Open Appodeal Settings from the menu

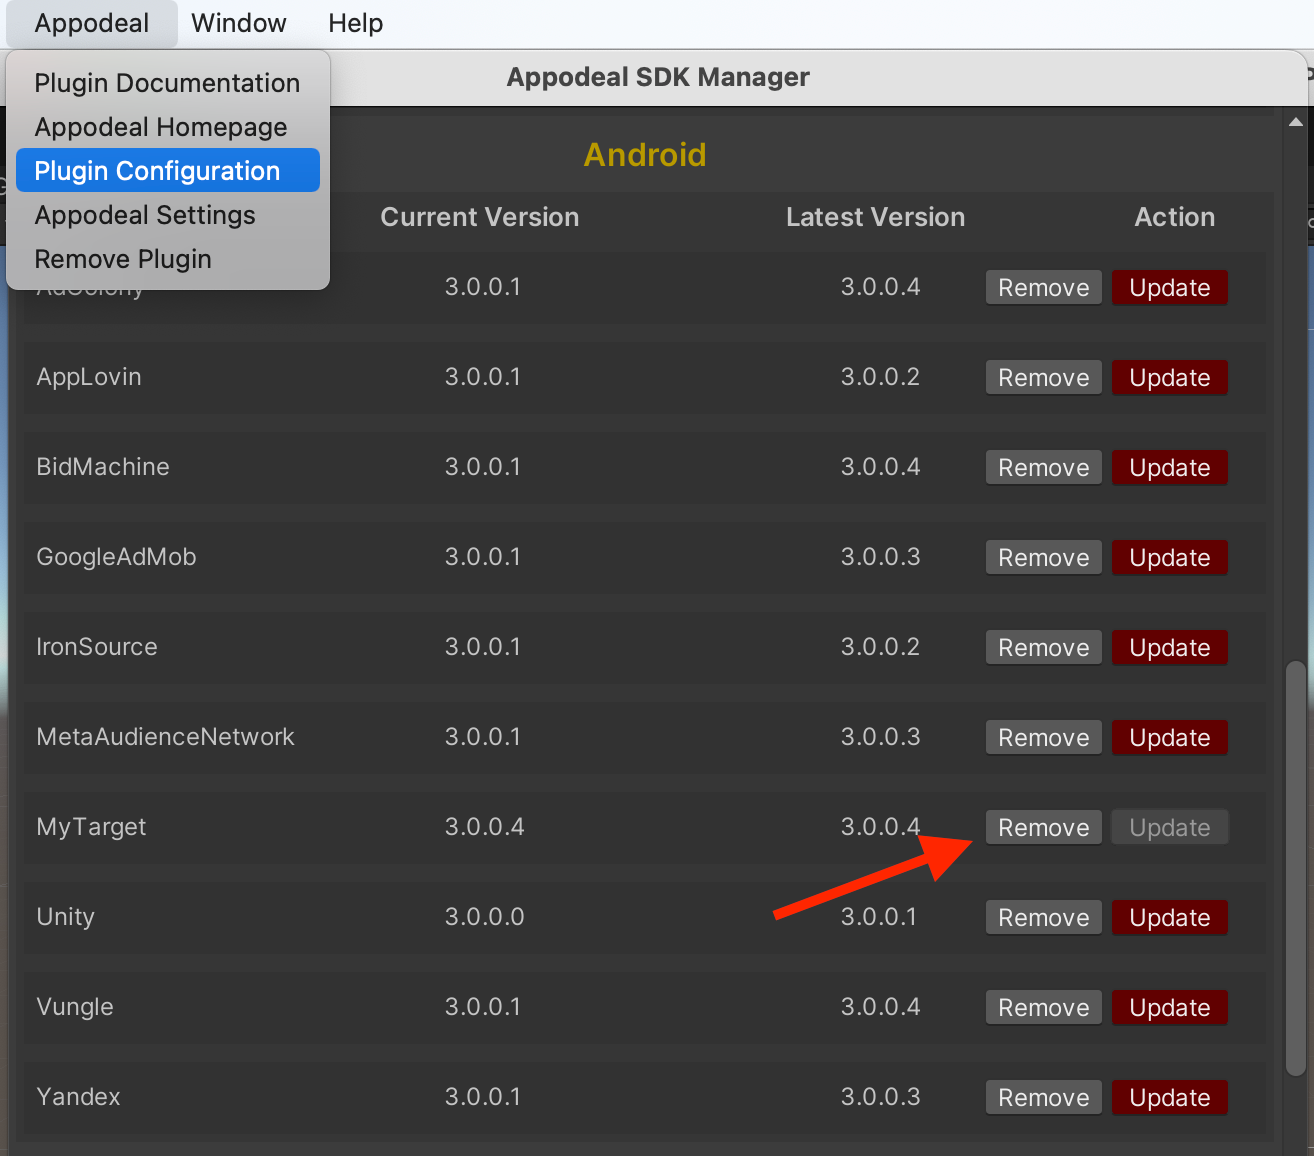pos(145,215)
